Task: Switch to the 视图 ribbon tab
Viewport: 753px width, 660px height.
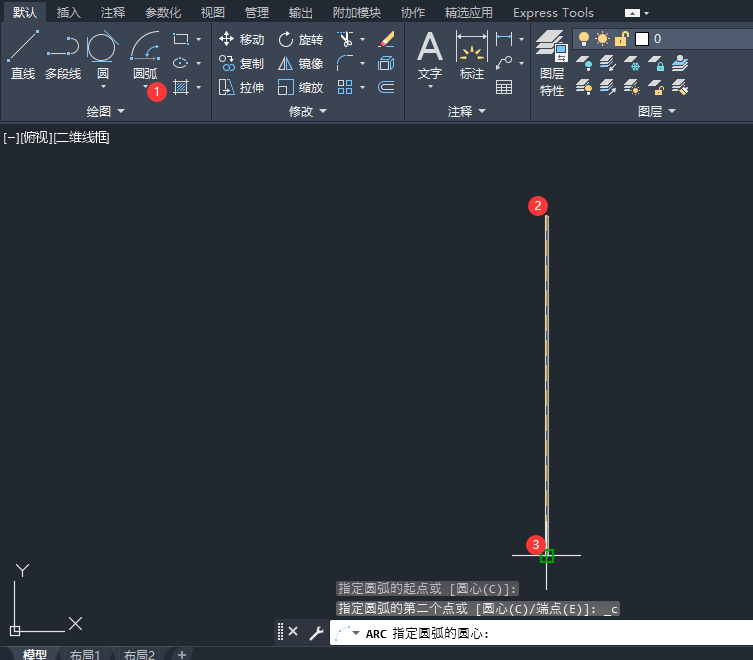Action: [x=213, y=12]
